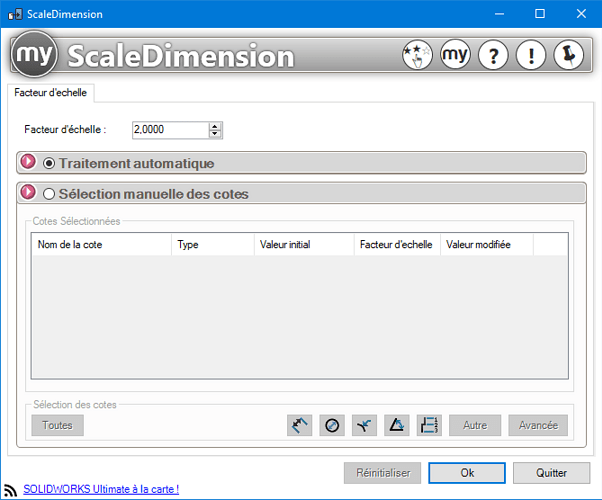Click ScaleDimension title bar app icon

pyautogui.click(x=15, y=14)
